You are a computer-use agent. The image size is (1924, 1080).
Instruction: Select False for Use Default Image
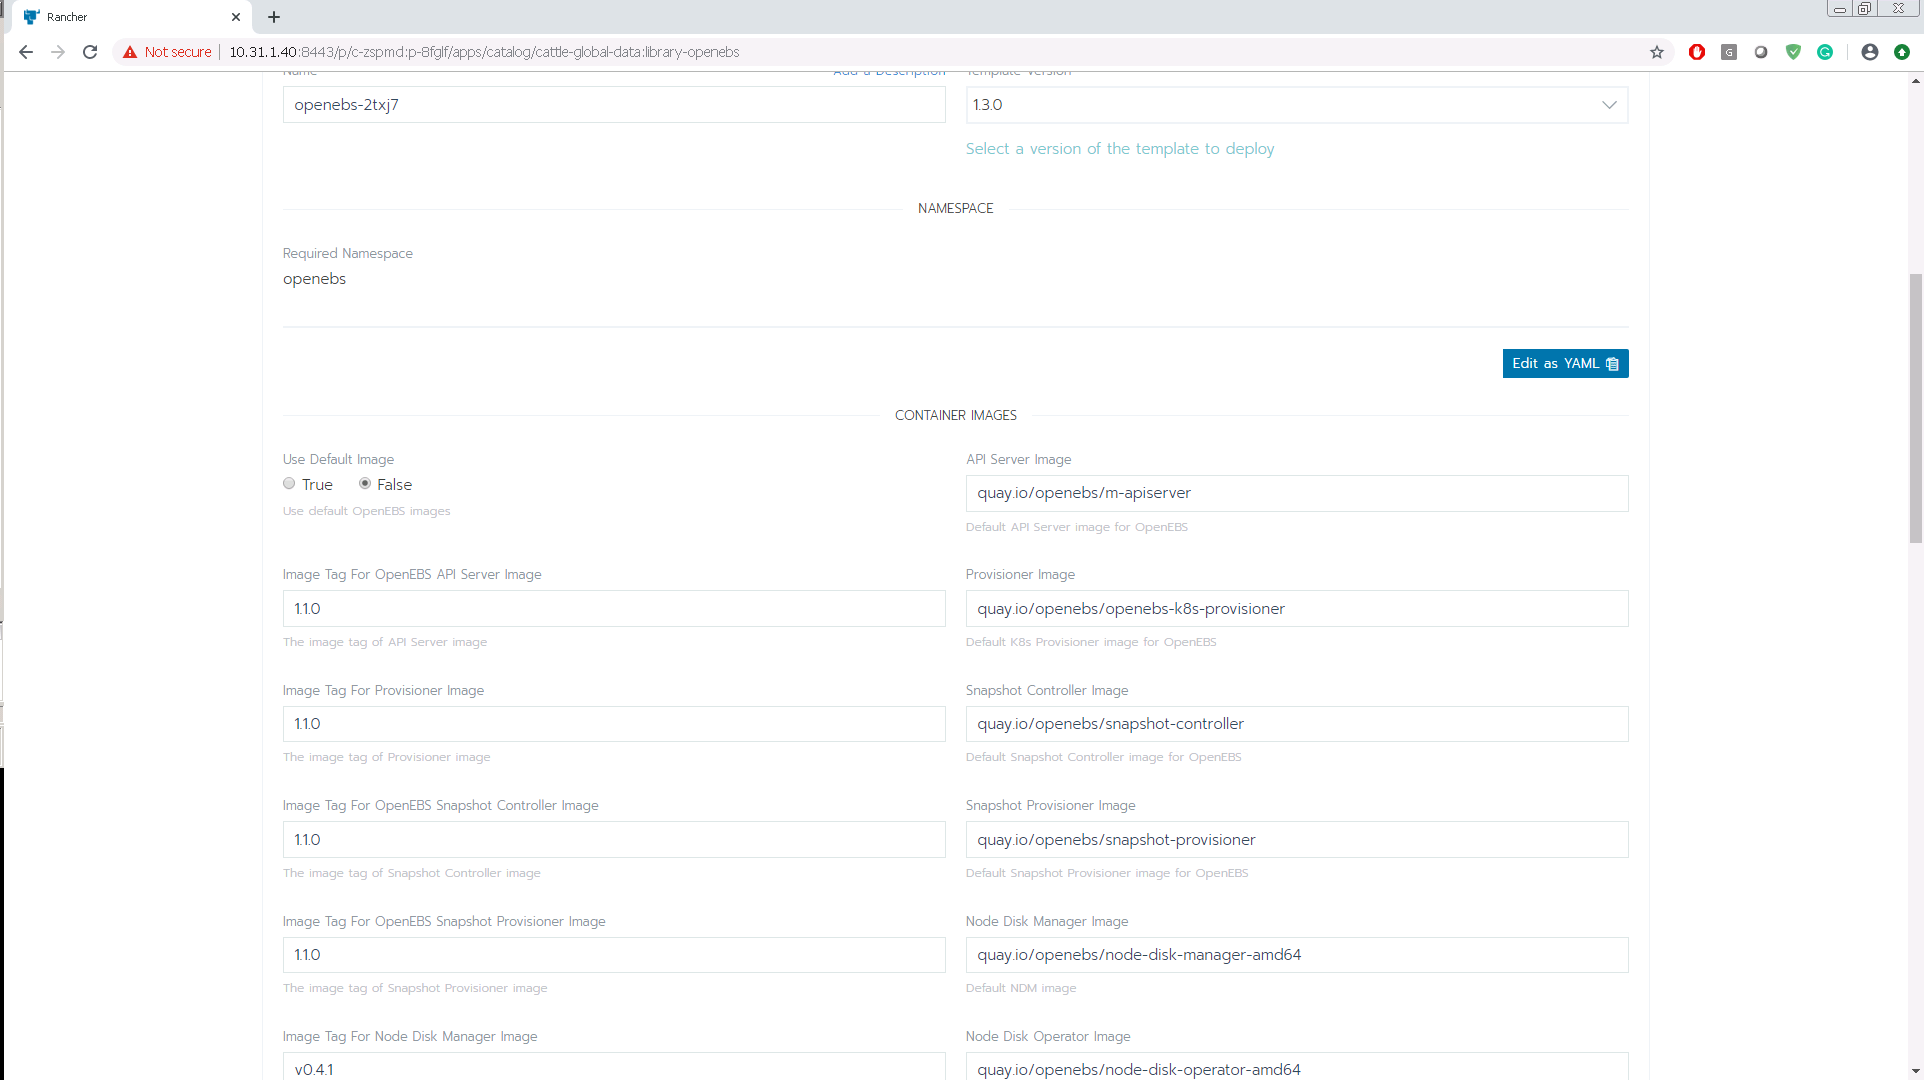tap(365, 483)
